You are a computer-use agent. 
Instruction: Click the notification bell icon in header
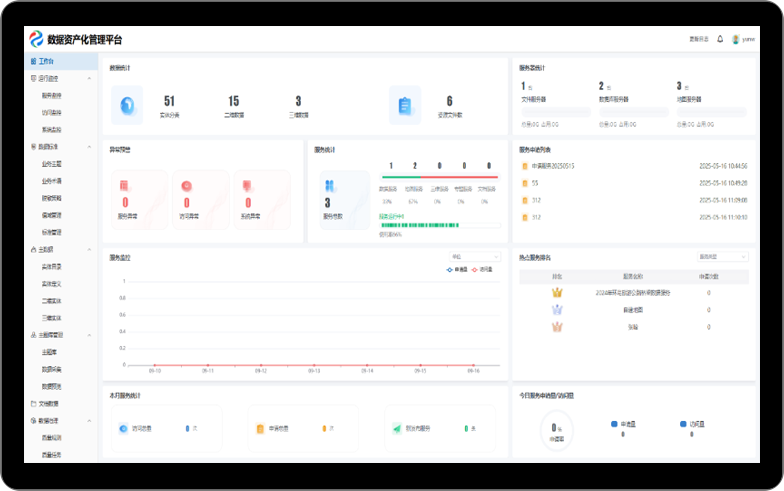pyautogui.click(x=720, y=40)
